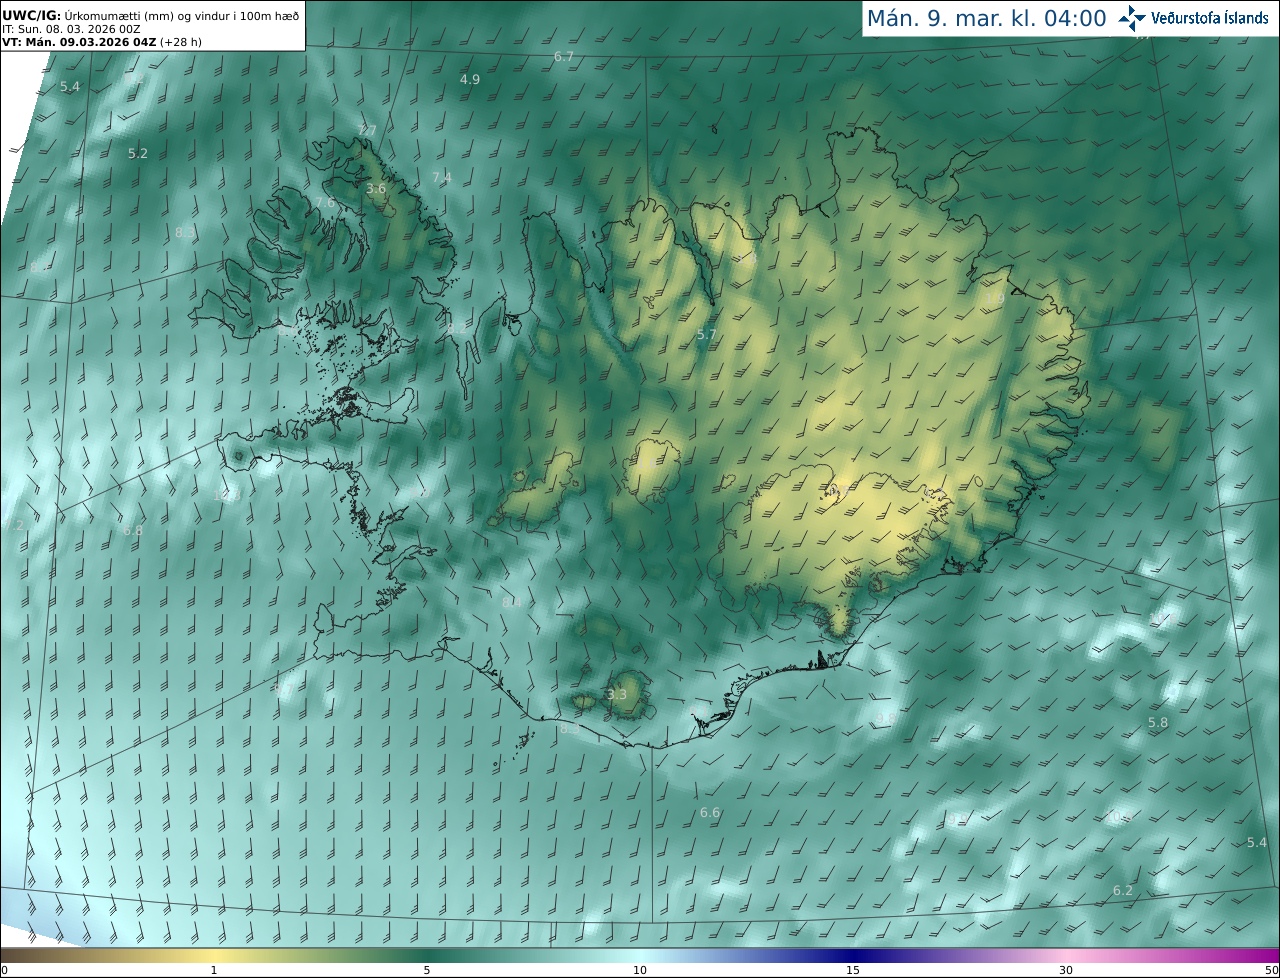Select the IT: Sun. 08. 03. 2026 00Z line
Screen dimensions: 1280x978
coord(71,29)
